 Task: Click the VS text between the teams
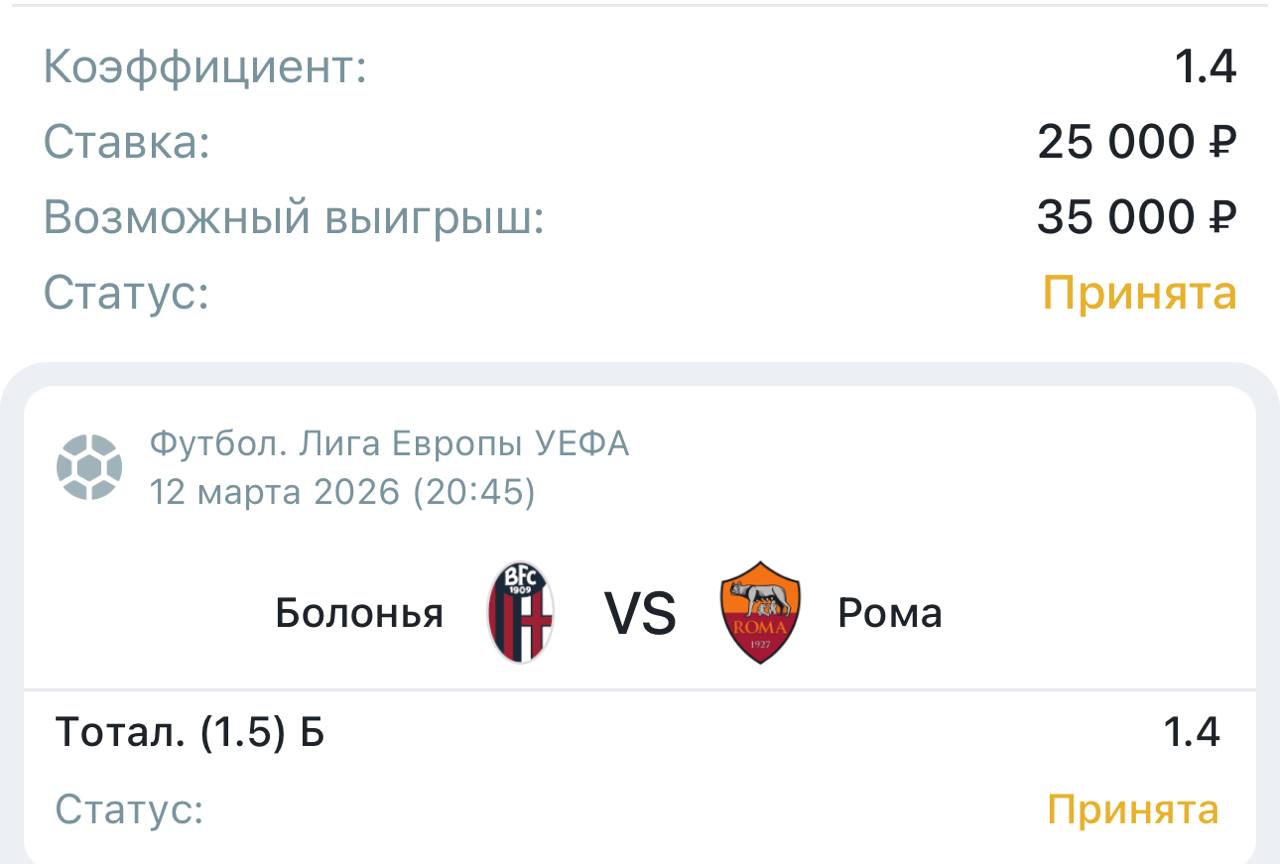[x=640, y=613]
